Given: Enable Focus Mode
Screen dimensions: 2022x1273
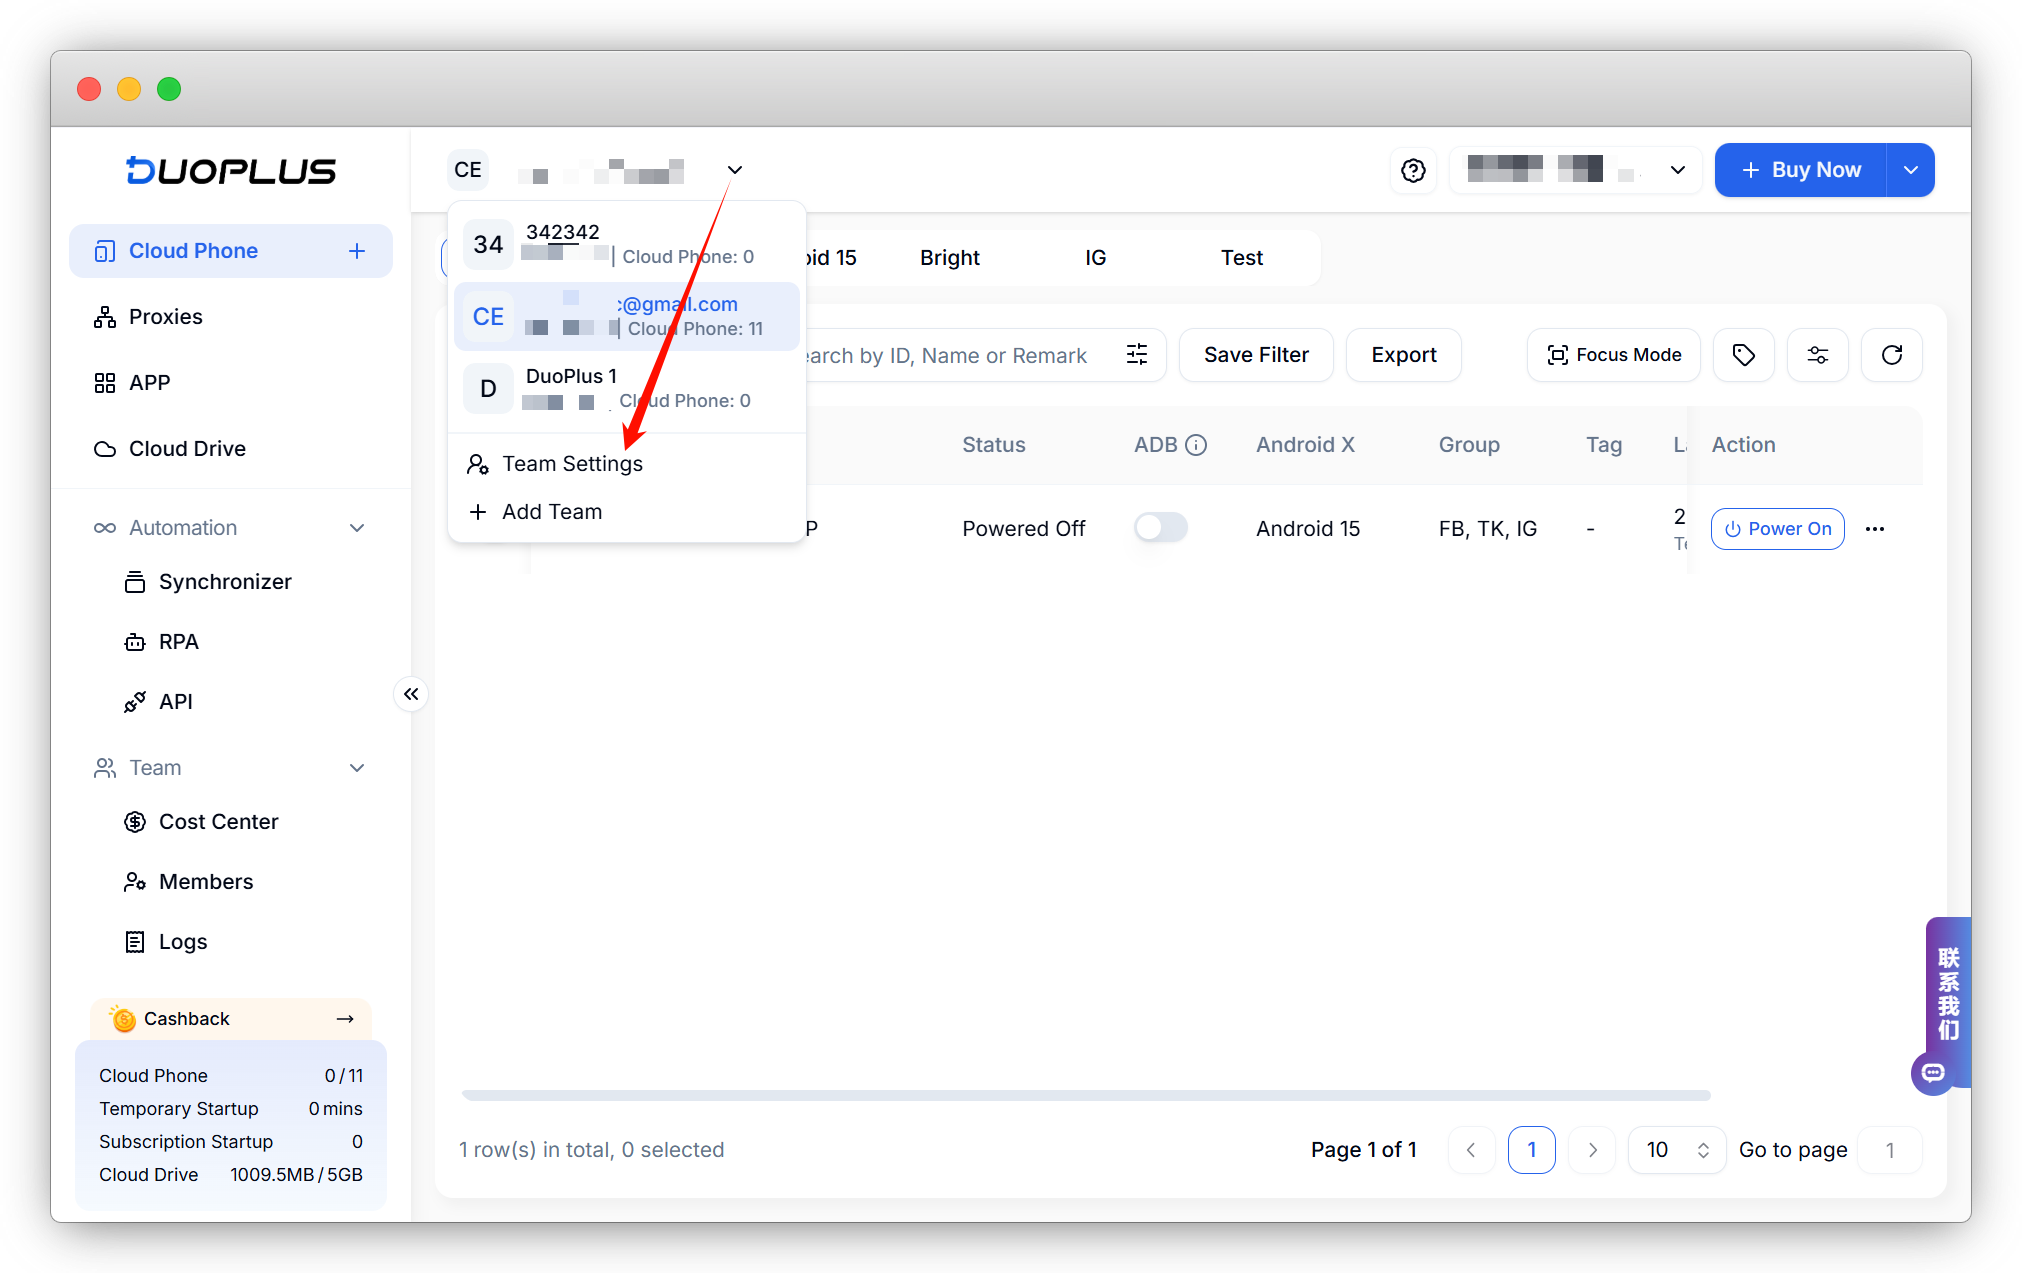Looking at the screenshot, I should pyautogui.click(x=1613, y=355).
